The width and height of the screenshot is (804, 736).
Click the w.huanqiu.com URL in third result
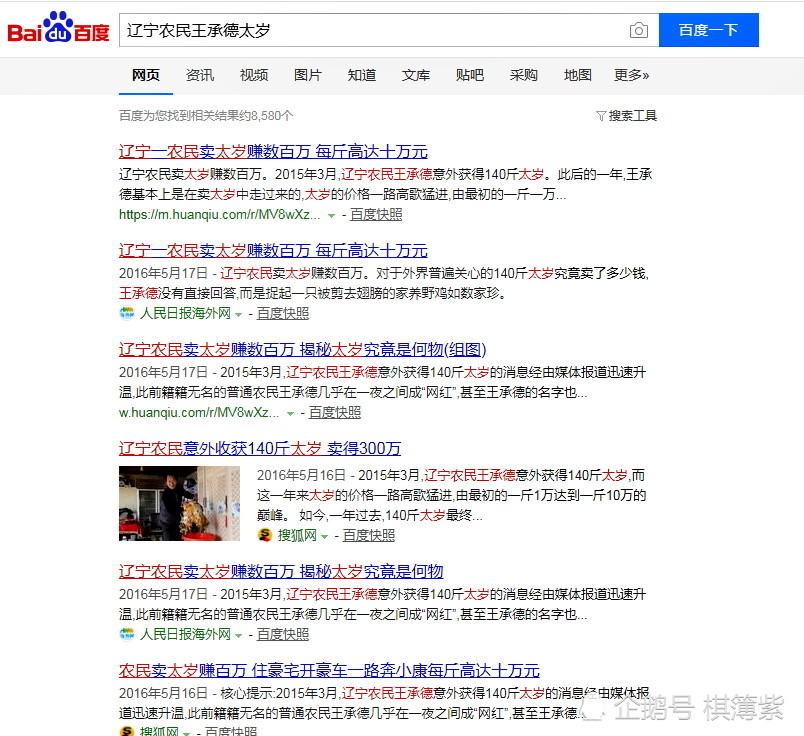click(199, 412)
